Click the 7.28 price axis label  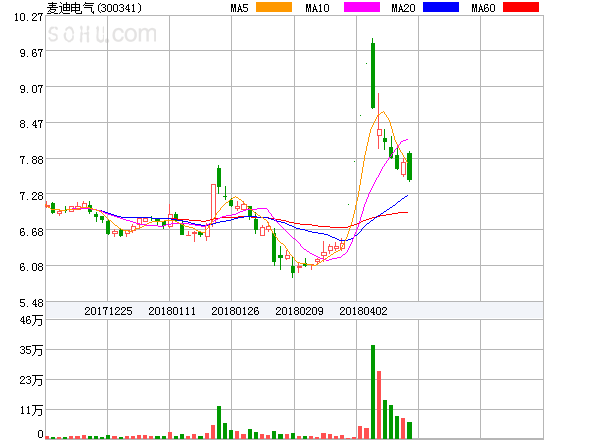pyautogui.click(x=31, y=196)
